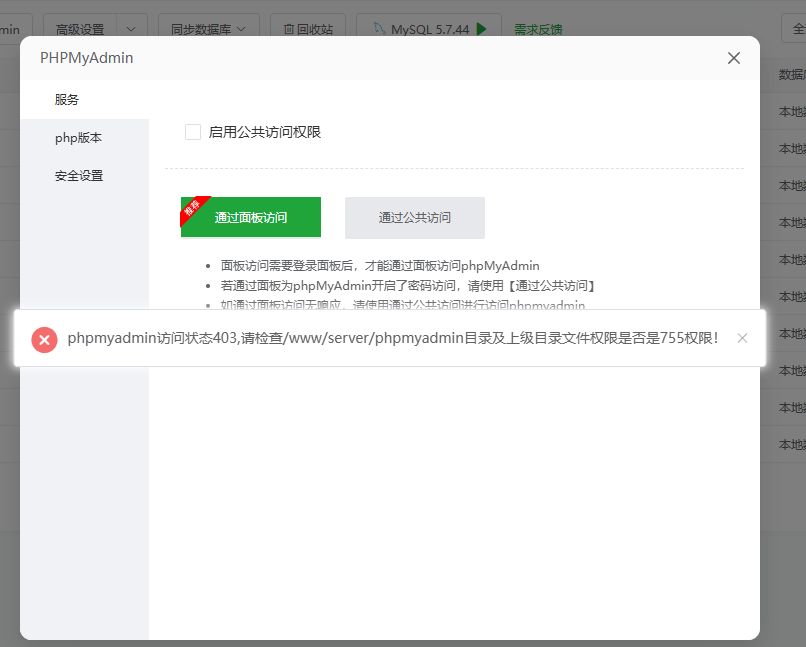Switch to the php版本 tab
806x647 pixels.
(78, 138)
